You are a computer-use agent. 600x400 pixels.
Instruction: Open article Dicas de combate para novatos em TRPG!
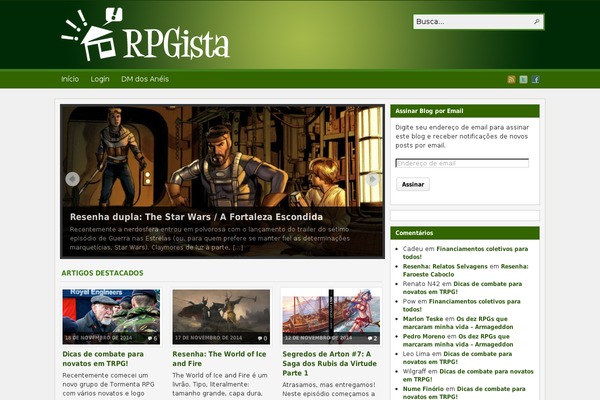pyautogui.click(x=103, y=359)
